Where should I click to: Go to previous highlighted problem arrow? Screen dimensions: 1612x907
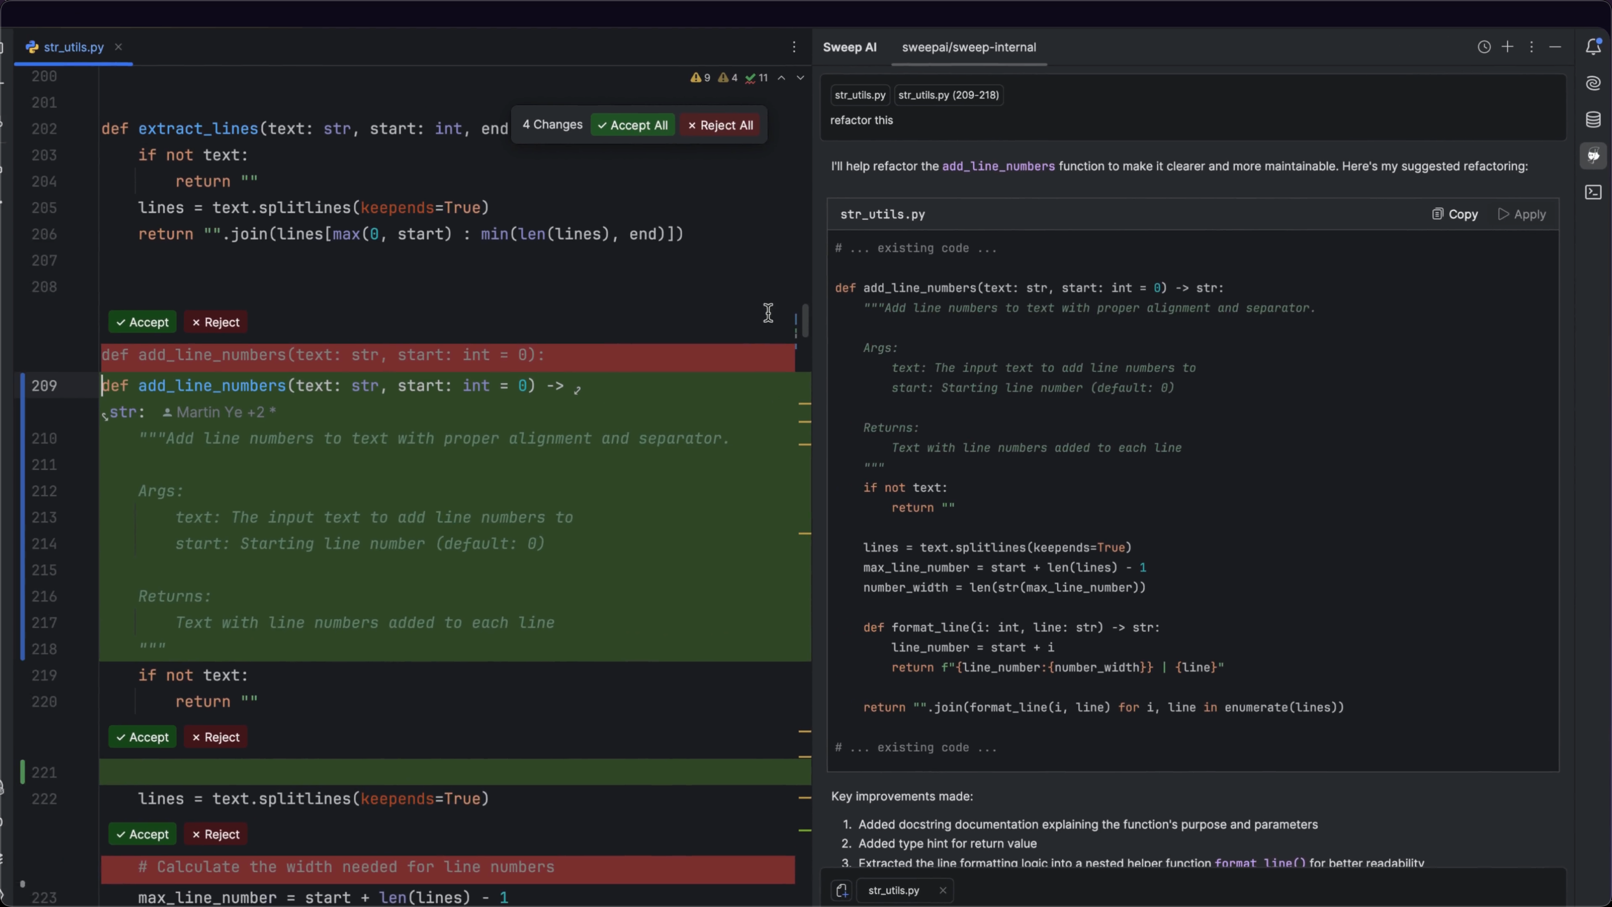[x=782, y=77]
